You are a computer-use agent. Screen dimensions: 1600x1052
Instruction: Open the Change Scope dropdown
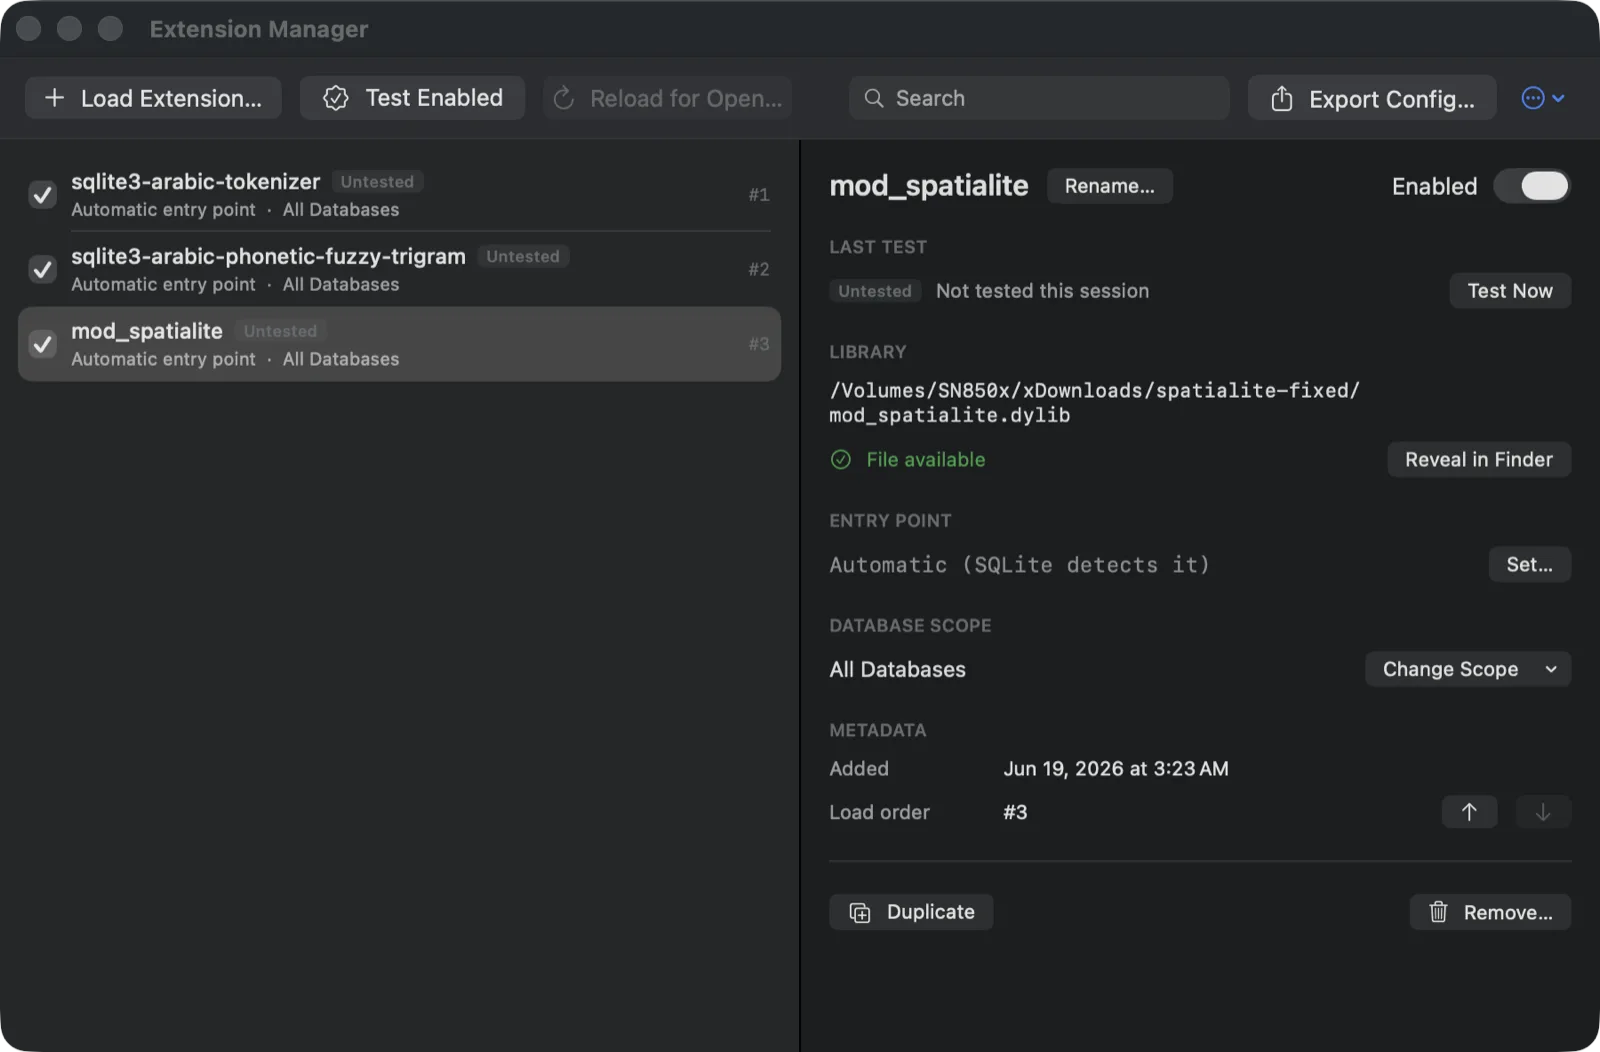(1467, 669)
